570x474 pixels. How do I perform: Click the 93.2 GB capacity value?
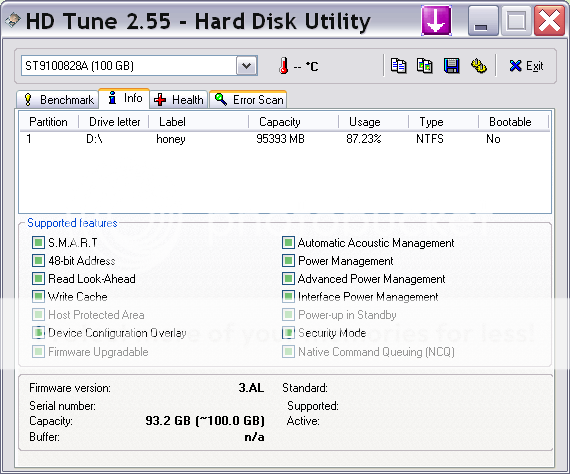point(205,421)
